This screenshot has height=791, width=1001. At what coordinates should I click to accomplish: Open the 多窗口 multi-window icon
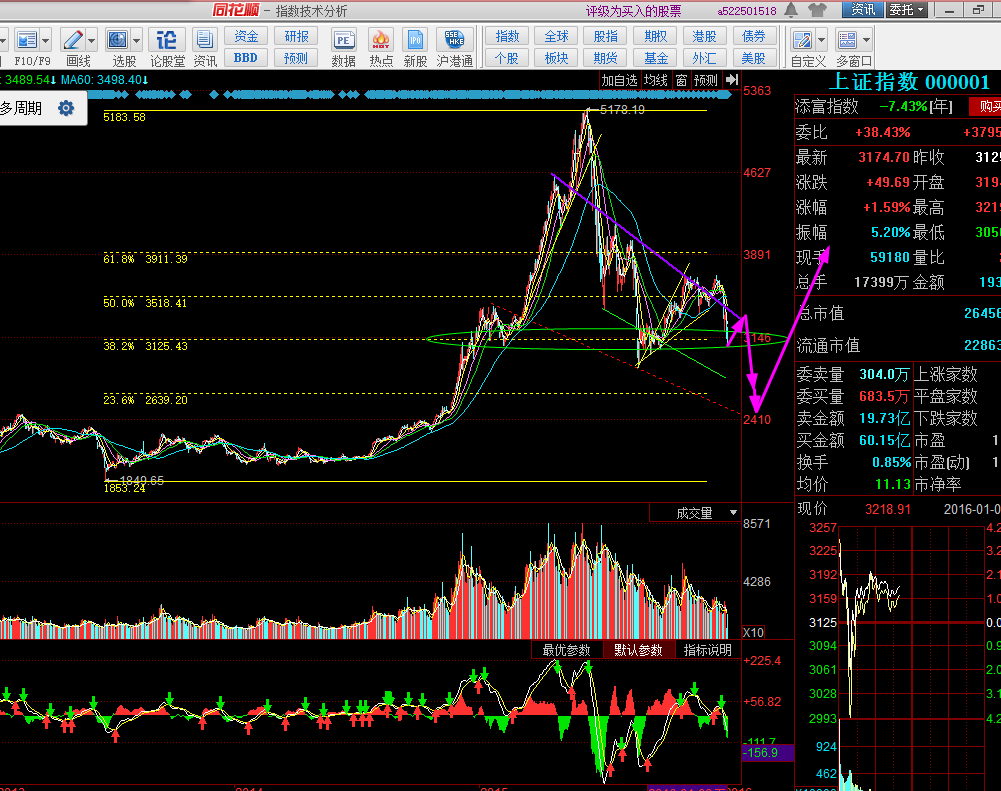pyautogui.click(x=847, y=40)
